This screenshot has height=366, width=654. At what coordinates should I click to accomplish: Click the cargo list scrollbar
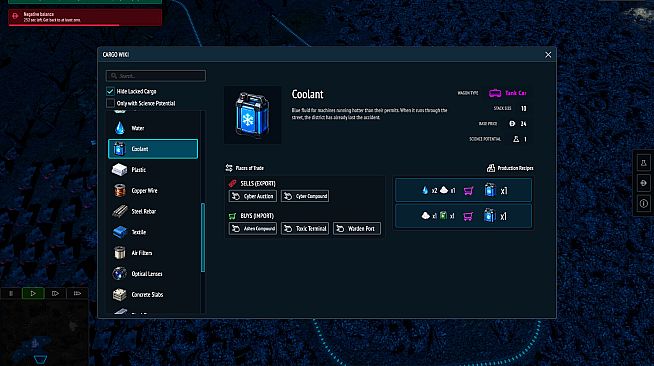click(203, 237)
